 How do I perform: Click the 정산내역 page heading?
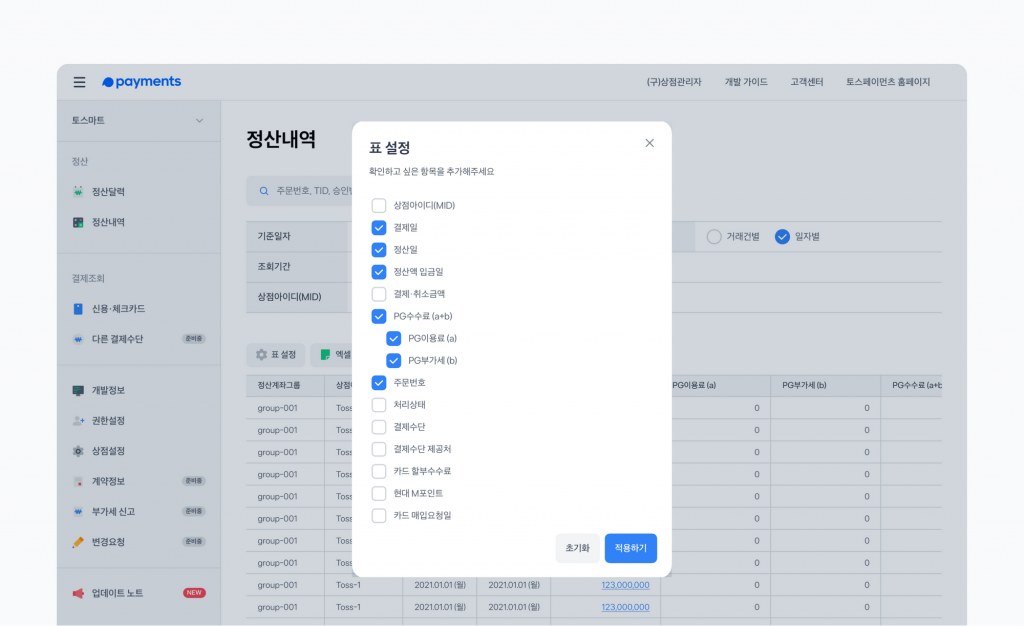(281, 140)
